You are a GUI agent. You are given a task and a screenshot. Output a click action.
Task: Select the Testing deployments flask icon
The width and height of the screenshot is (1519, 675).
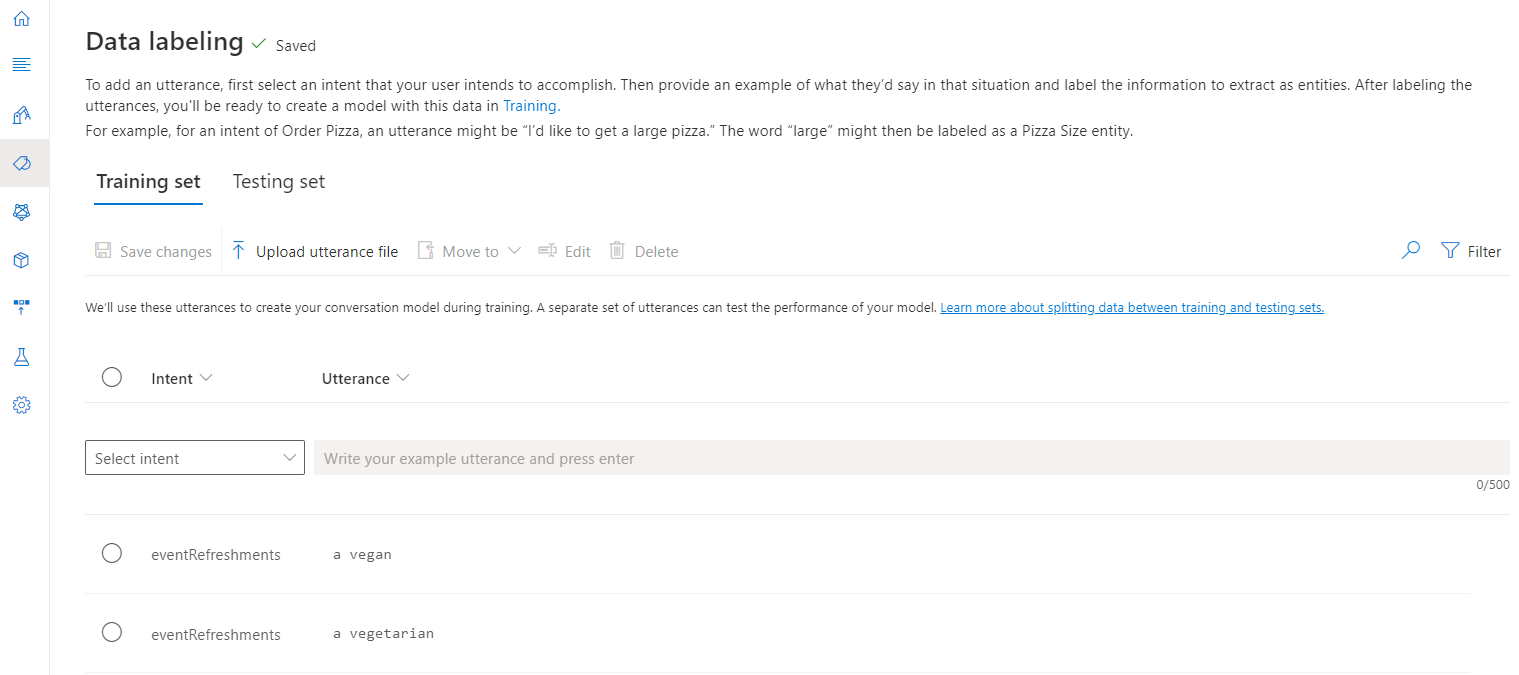click(x=22, y=356)
